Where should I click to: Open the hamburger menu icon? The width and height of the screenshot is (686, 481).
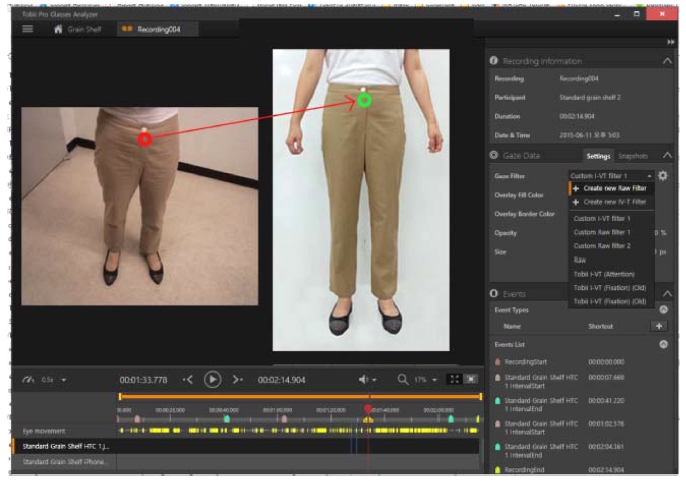[x=27, y=29]
